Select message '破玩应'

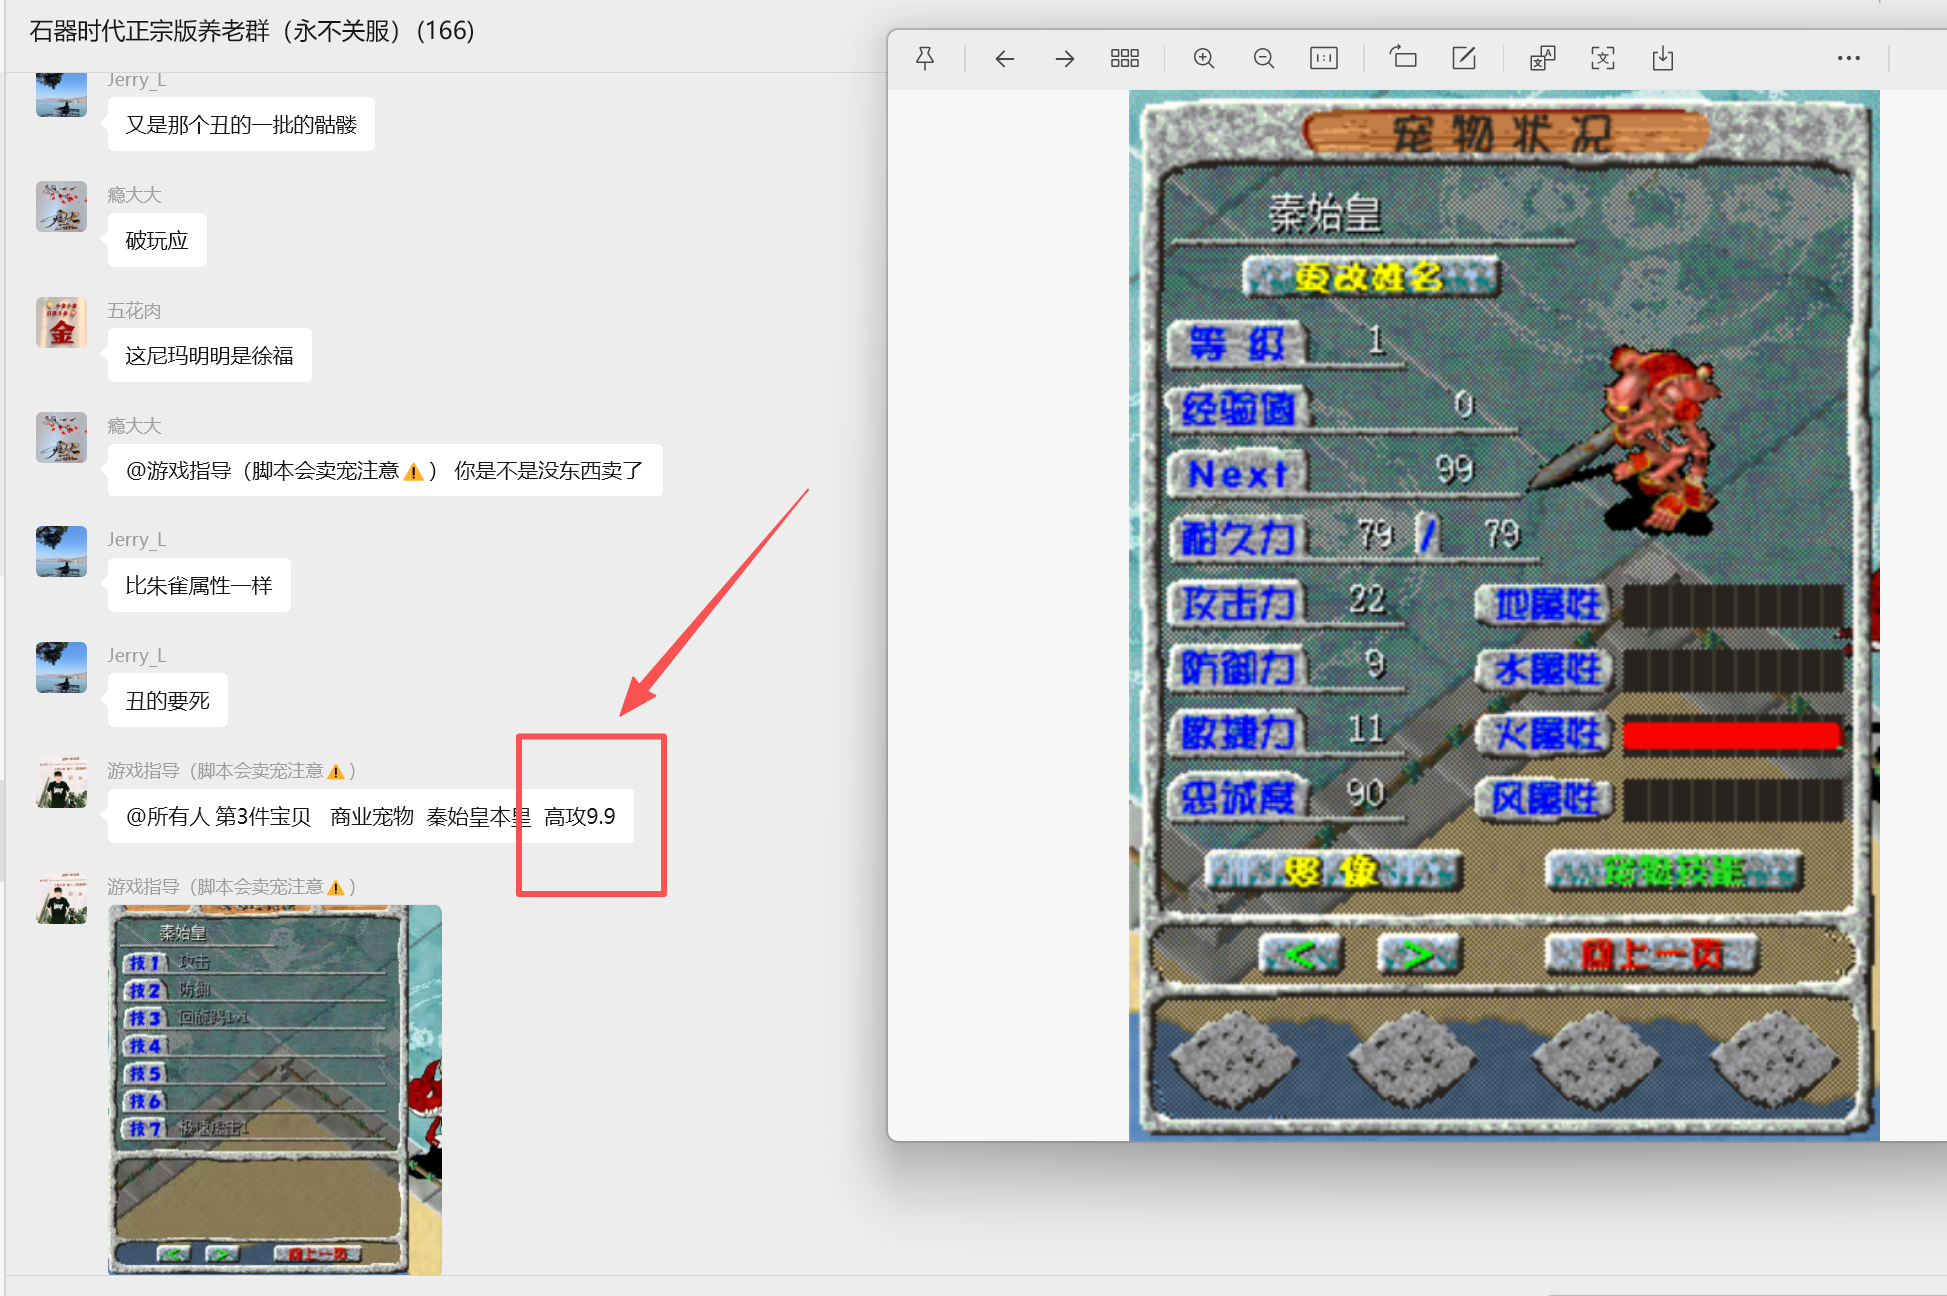(x=157, y=240)
